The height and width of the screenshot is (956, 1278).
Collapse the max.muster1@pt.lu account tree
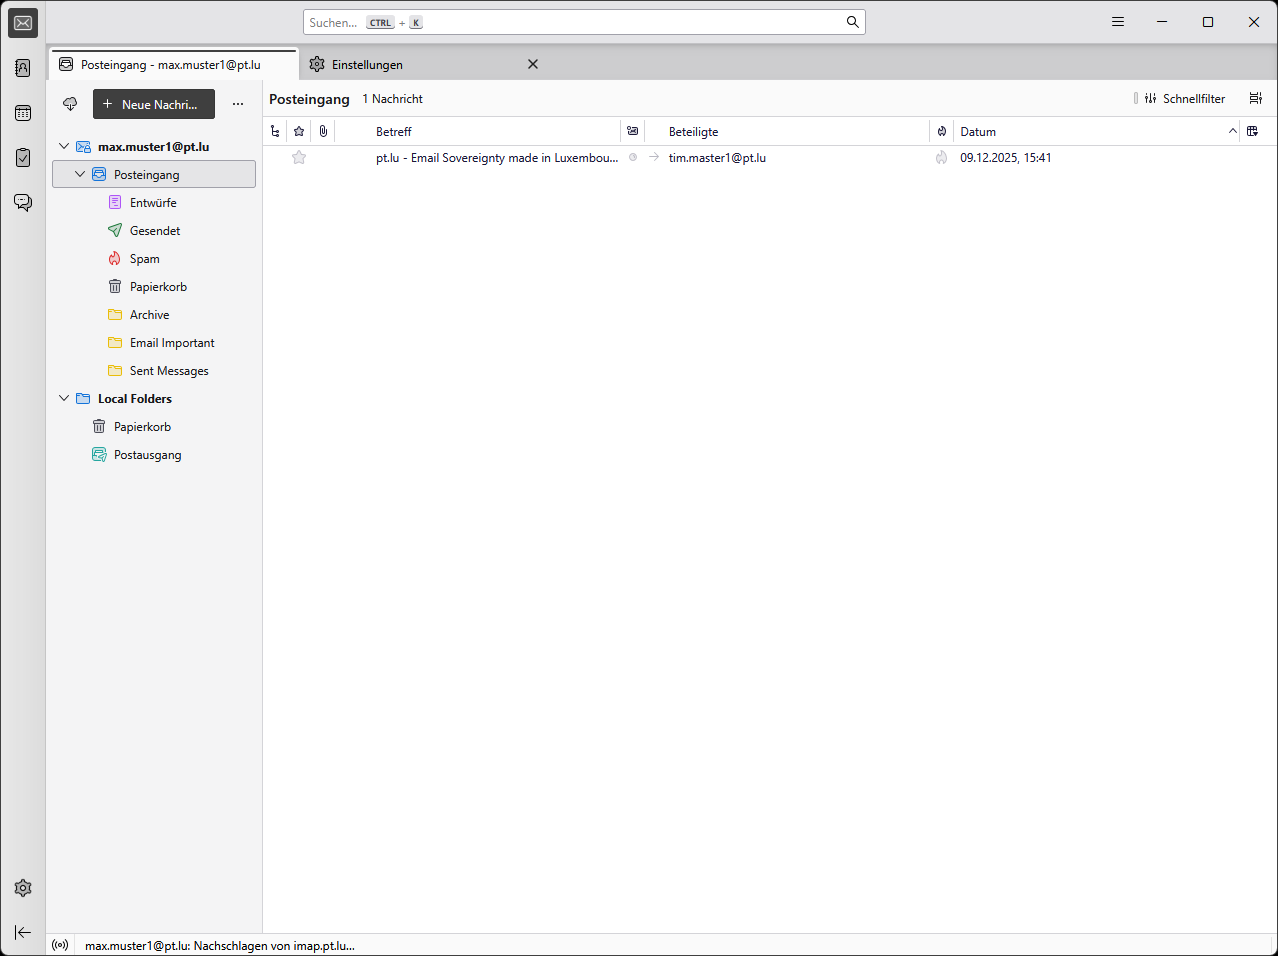coord(64,146)
